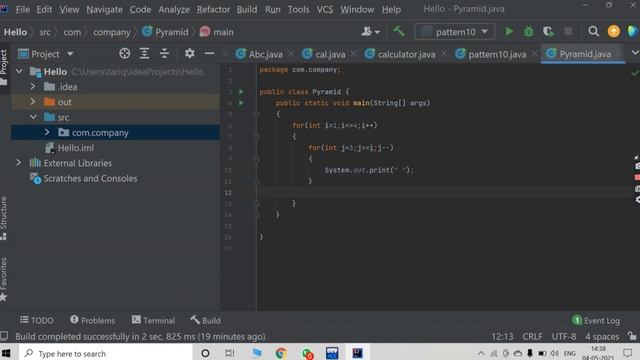
Task: Switch to calculator.java editor tab
Action: 401,54
